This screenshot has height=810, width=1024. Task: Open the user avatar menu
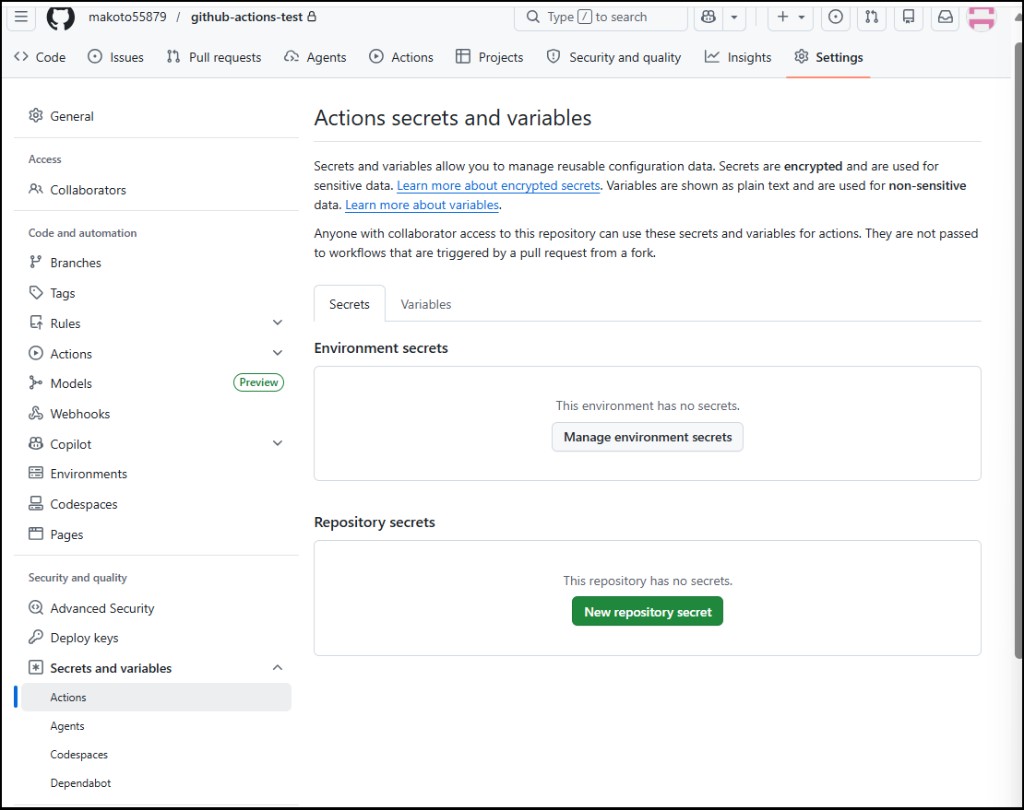(981, 17)
